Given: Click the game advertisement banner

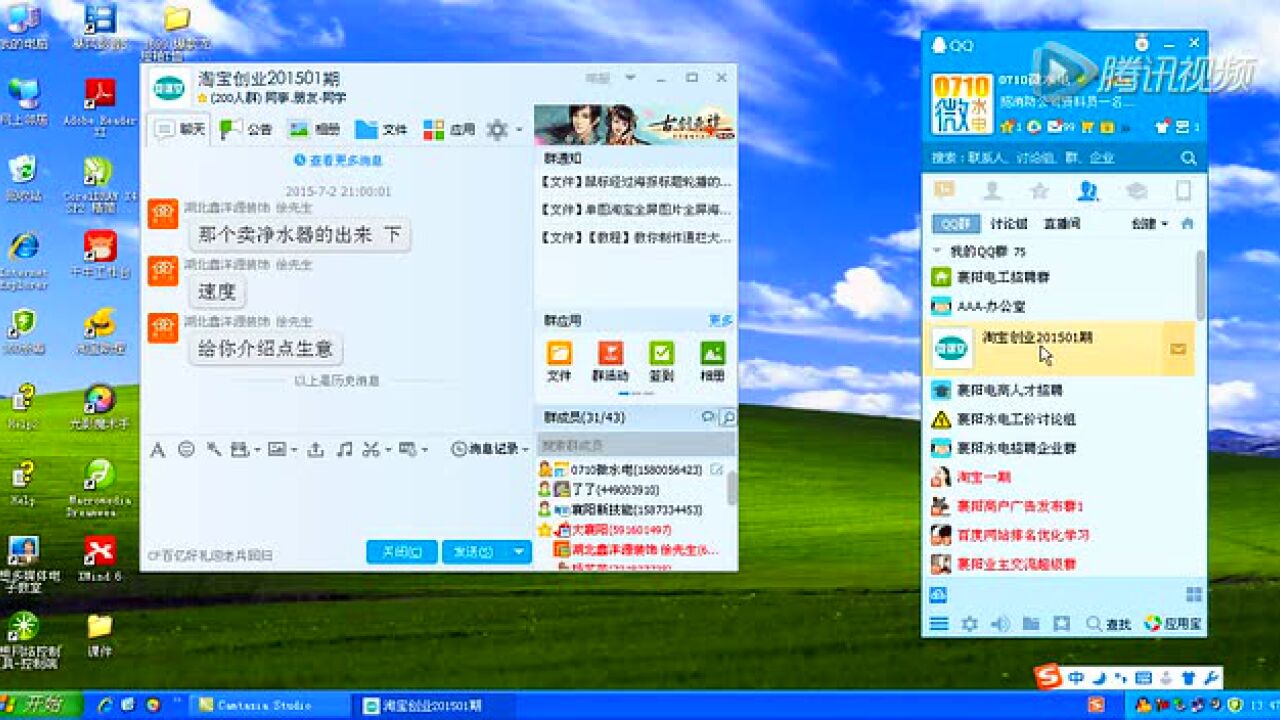Looking at the screenshot, I should point(635,125).
